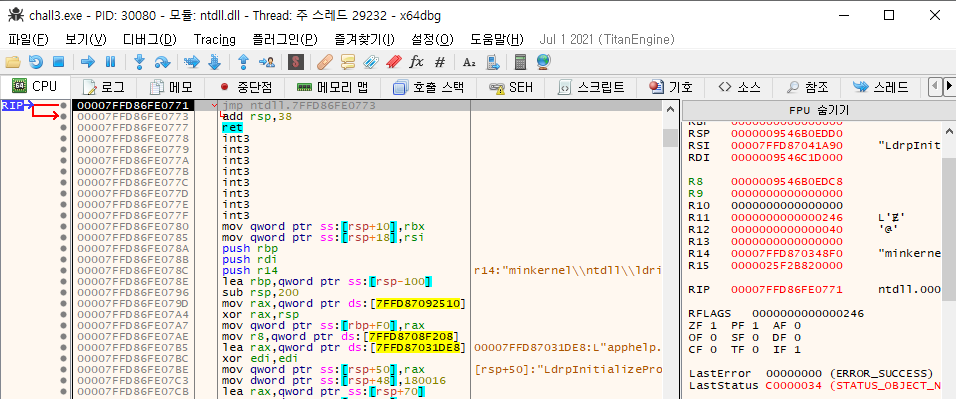Click the Bookmarks red icon
The width and height of the screenshot is (956, 399).
pyautogui.click(x=393, y=62)
